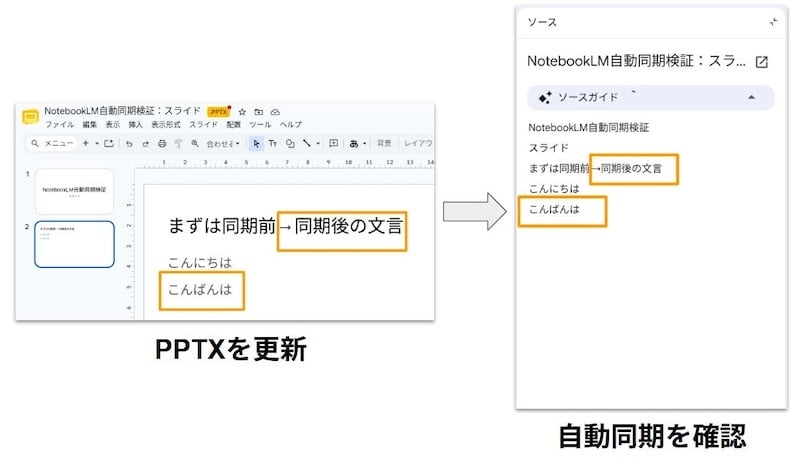The image size is (804, 460).
Task: Click the ソースガイド label
Action: (588, 97)
